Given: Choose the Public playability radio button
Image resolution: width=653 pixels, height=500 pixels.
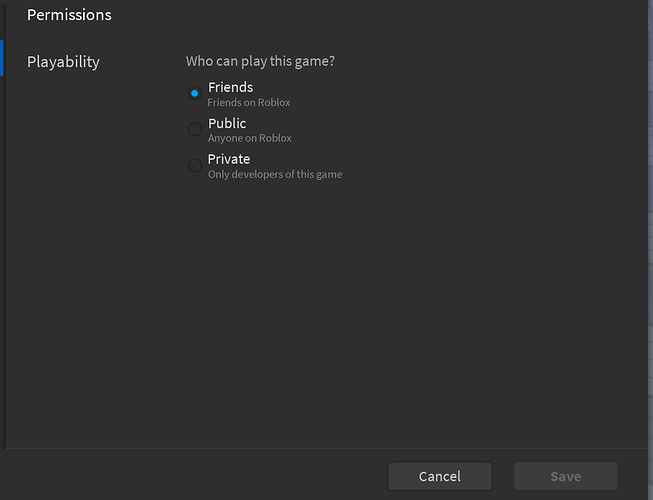Looking at the screenshot, I should coord(194,129).
